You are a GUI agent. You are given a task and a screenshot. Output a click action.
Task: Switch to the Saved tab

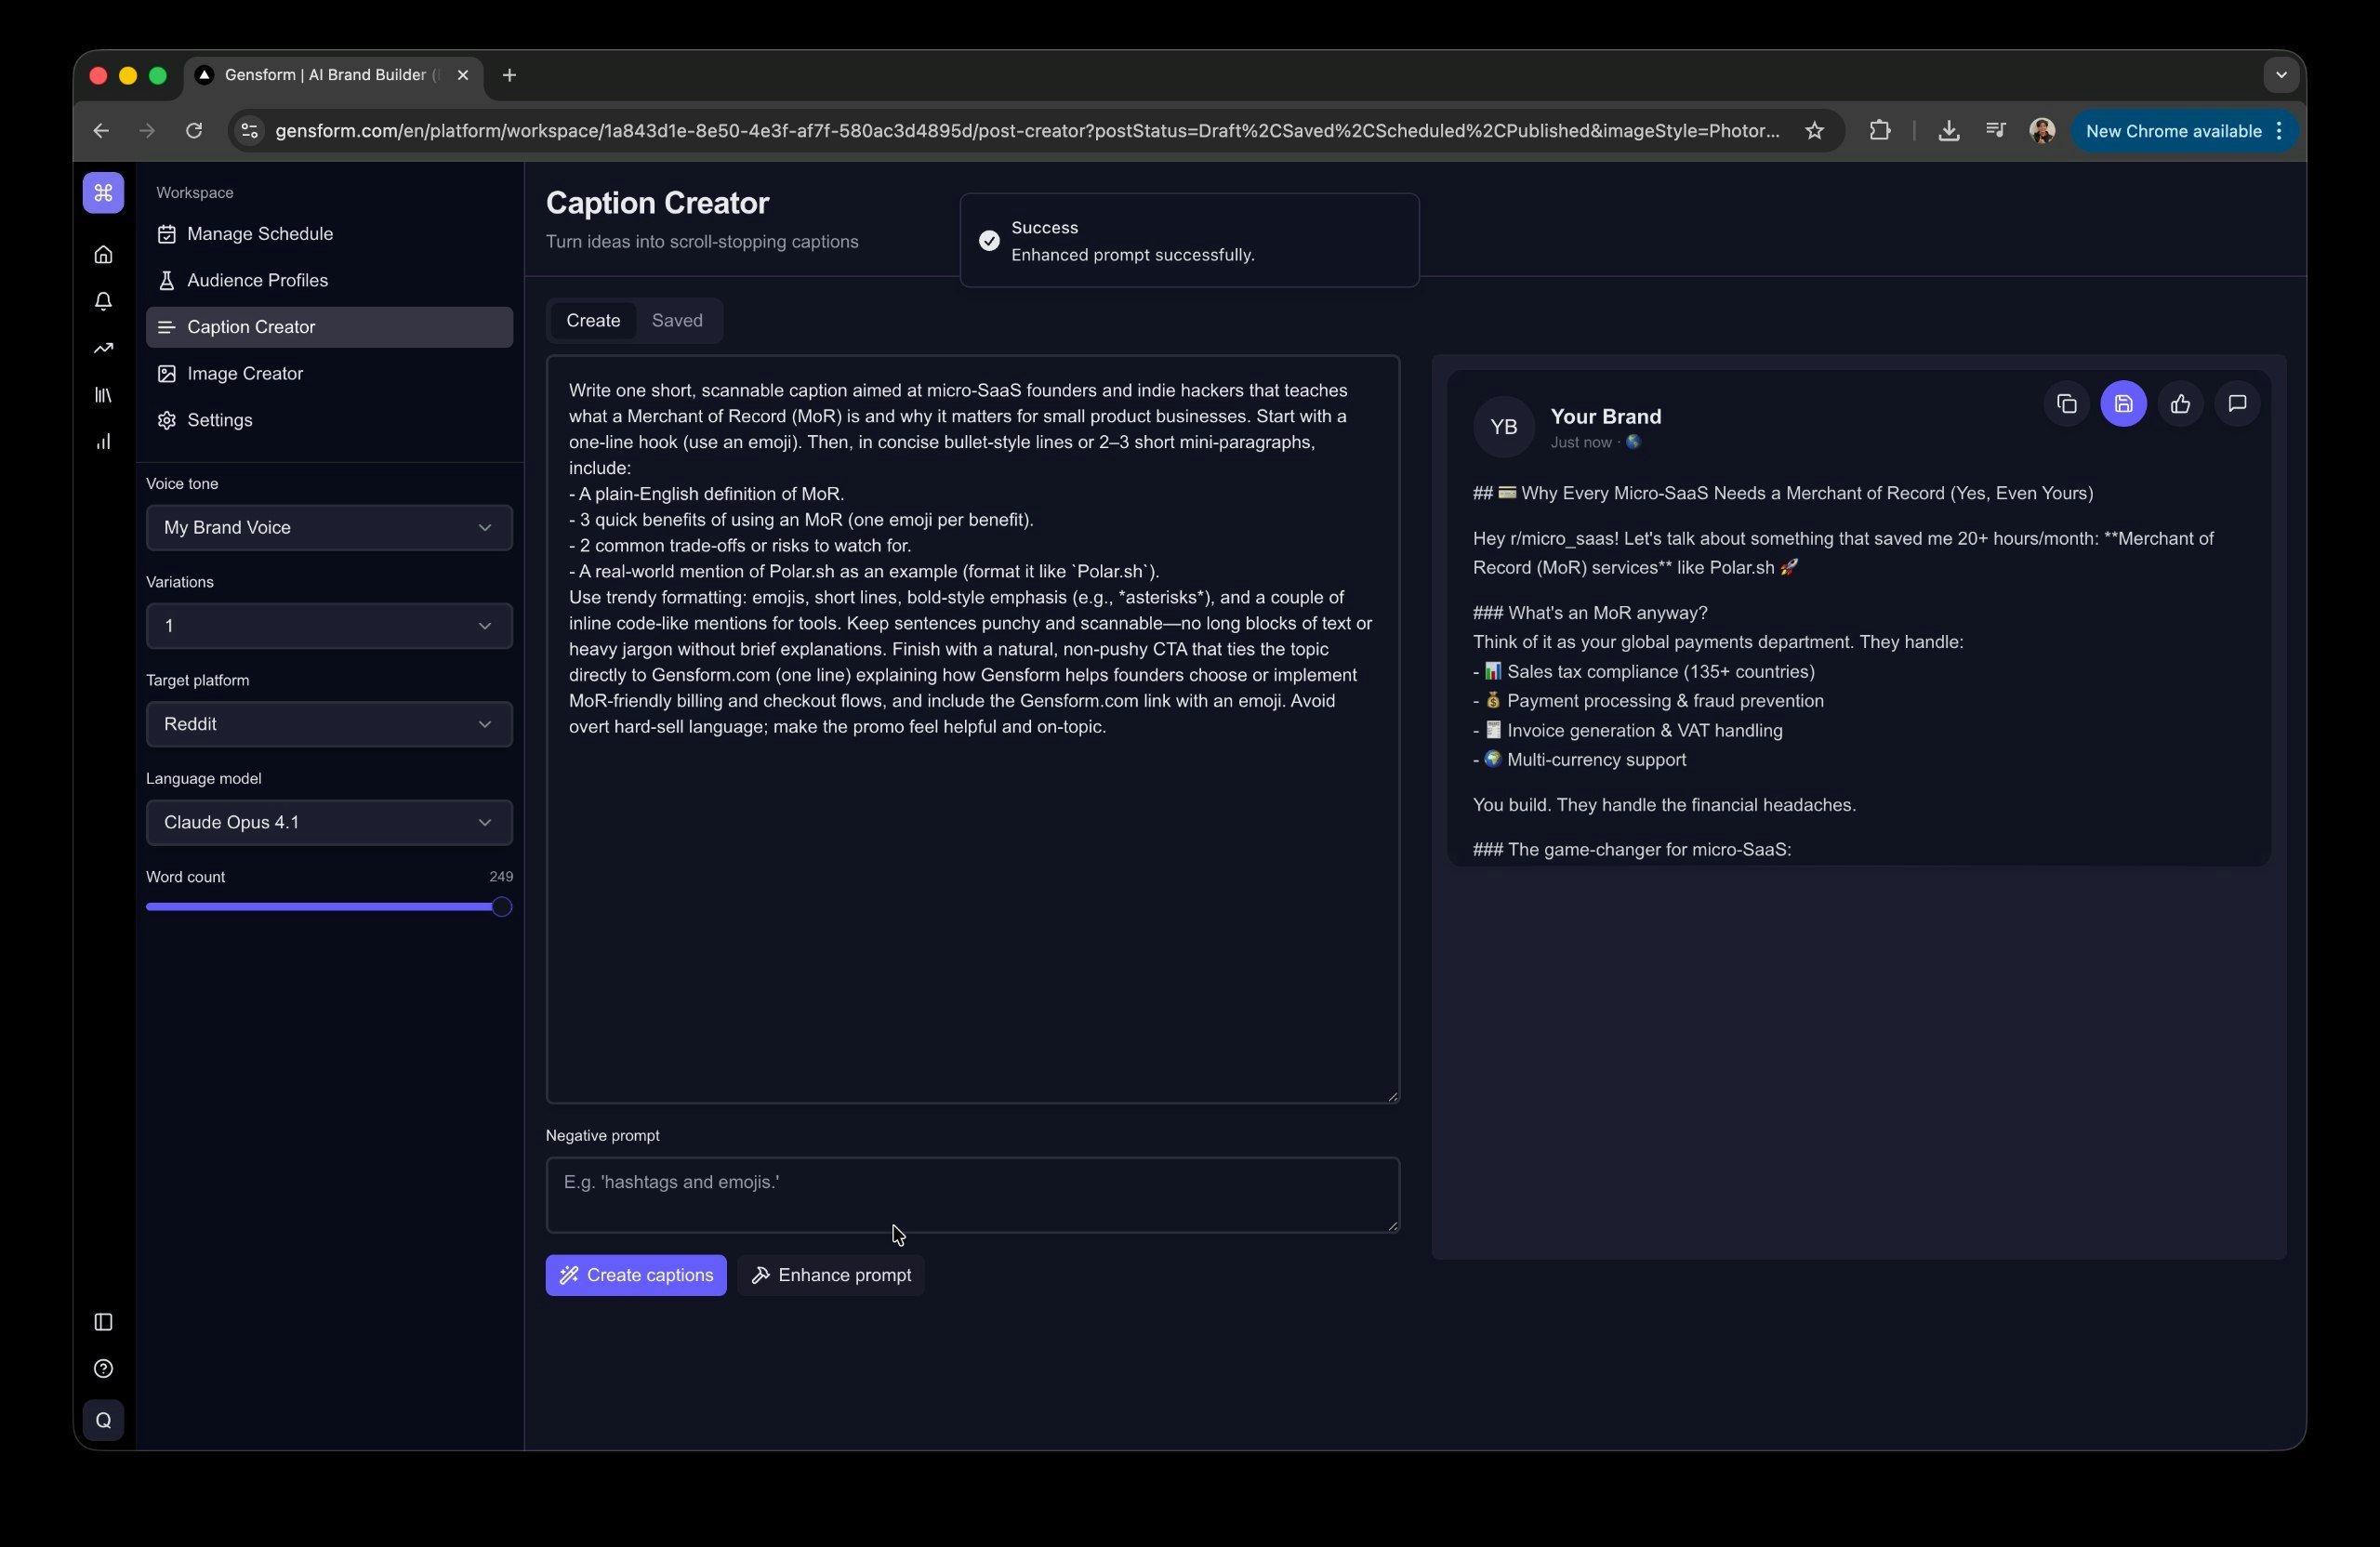click(x=676, y=320)
